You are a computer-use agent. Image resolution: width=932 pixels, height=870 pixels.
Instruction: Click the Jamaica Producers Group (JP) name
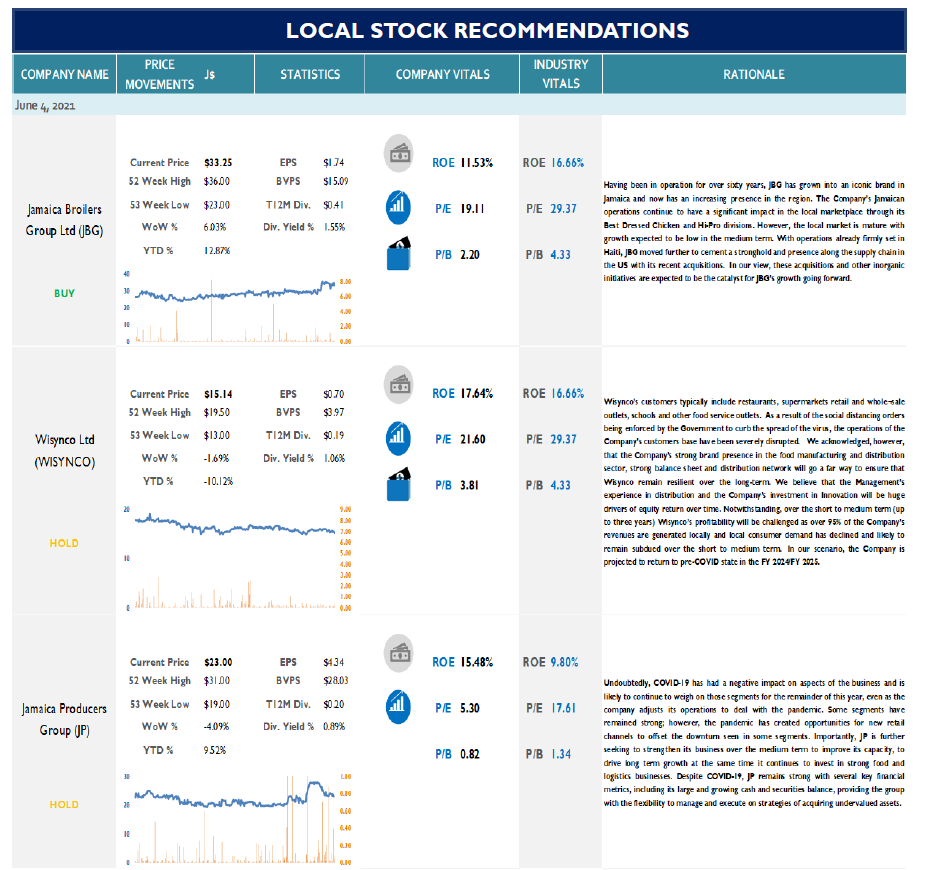[64, 719]
